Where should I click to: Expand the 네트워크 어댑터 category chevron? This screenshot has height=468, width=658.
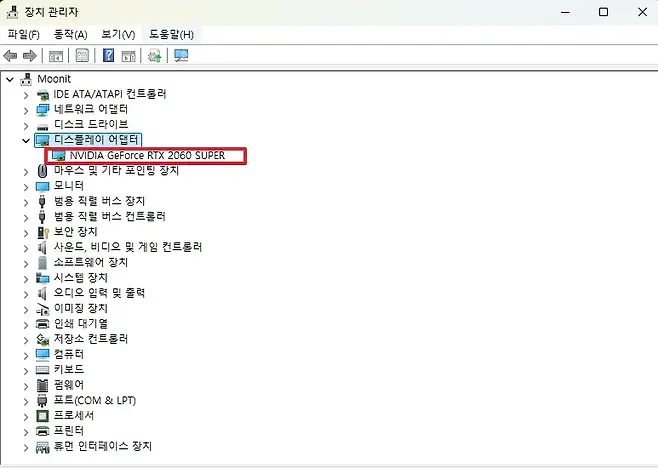point(26,110)
